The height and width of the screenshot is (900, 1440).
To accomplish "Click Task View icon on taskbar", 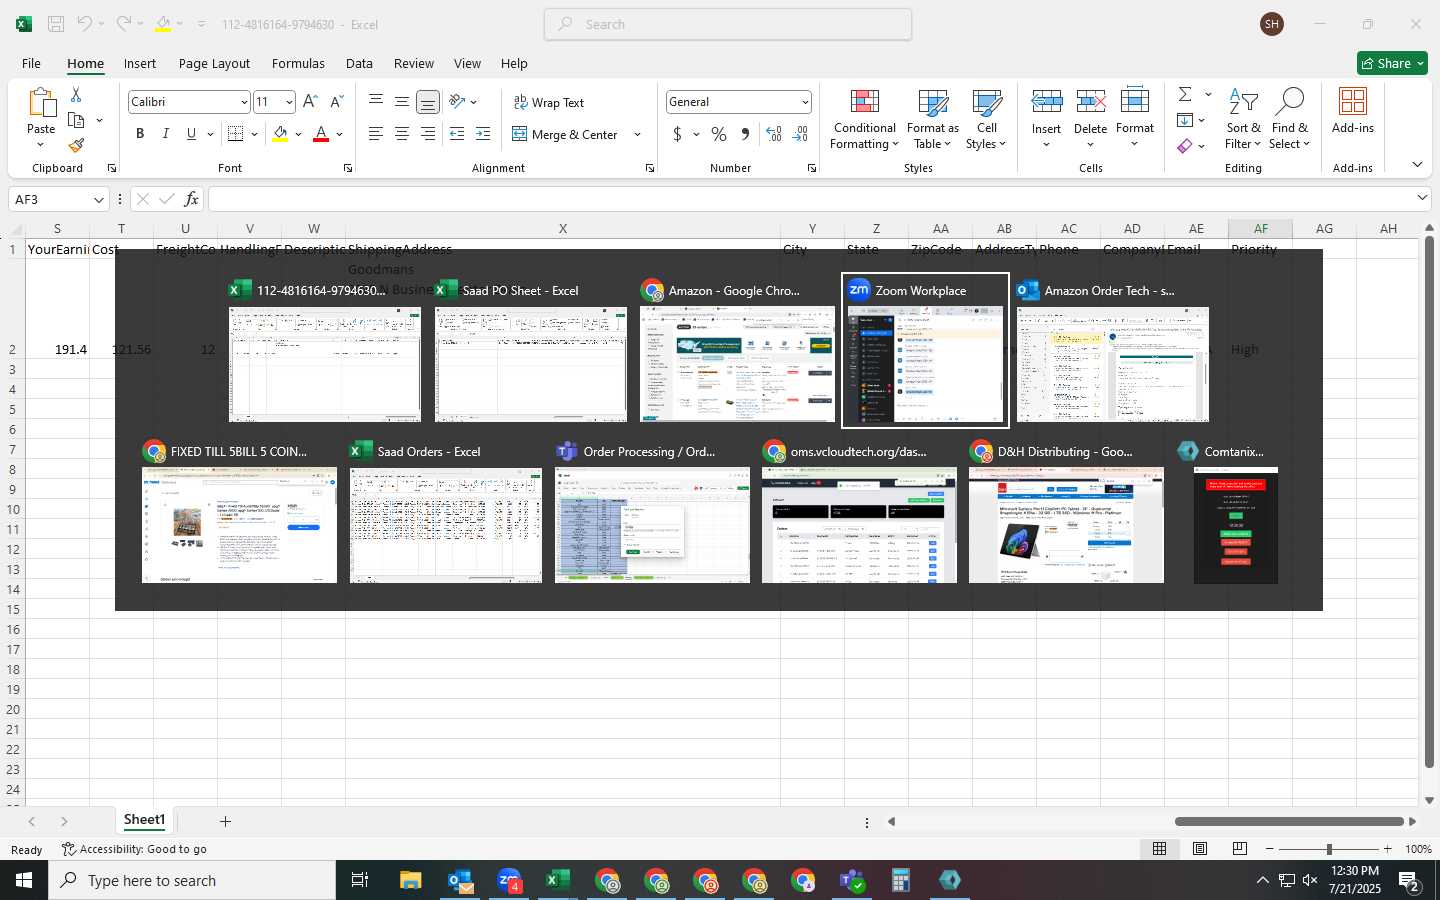I will click(x=360, y=880).
